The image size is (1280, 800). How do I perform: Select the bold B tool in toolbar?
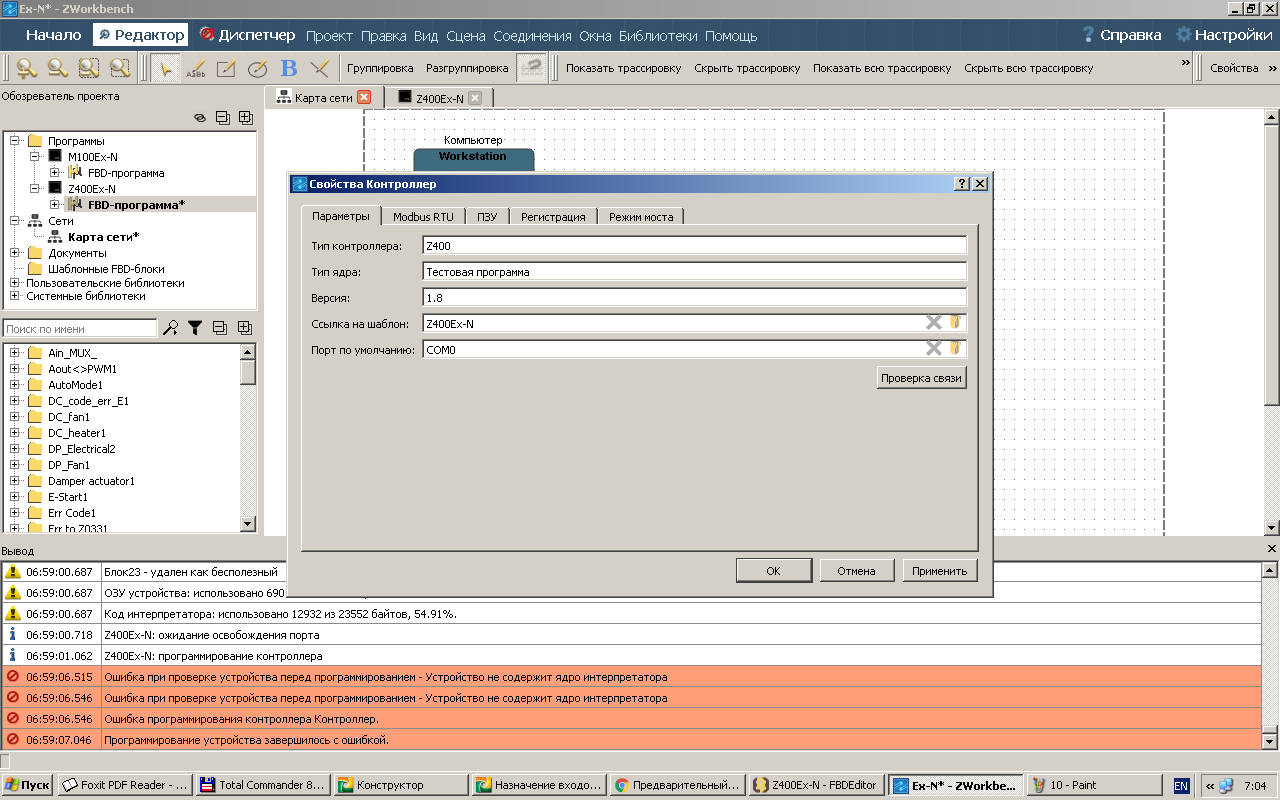[x=289, y=68]
